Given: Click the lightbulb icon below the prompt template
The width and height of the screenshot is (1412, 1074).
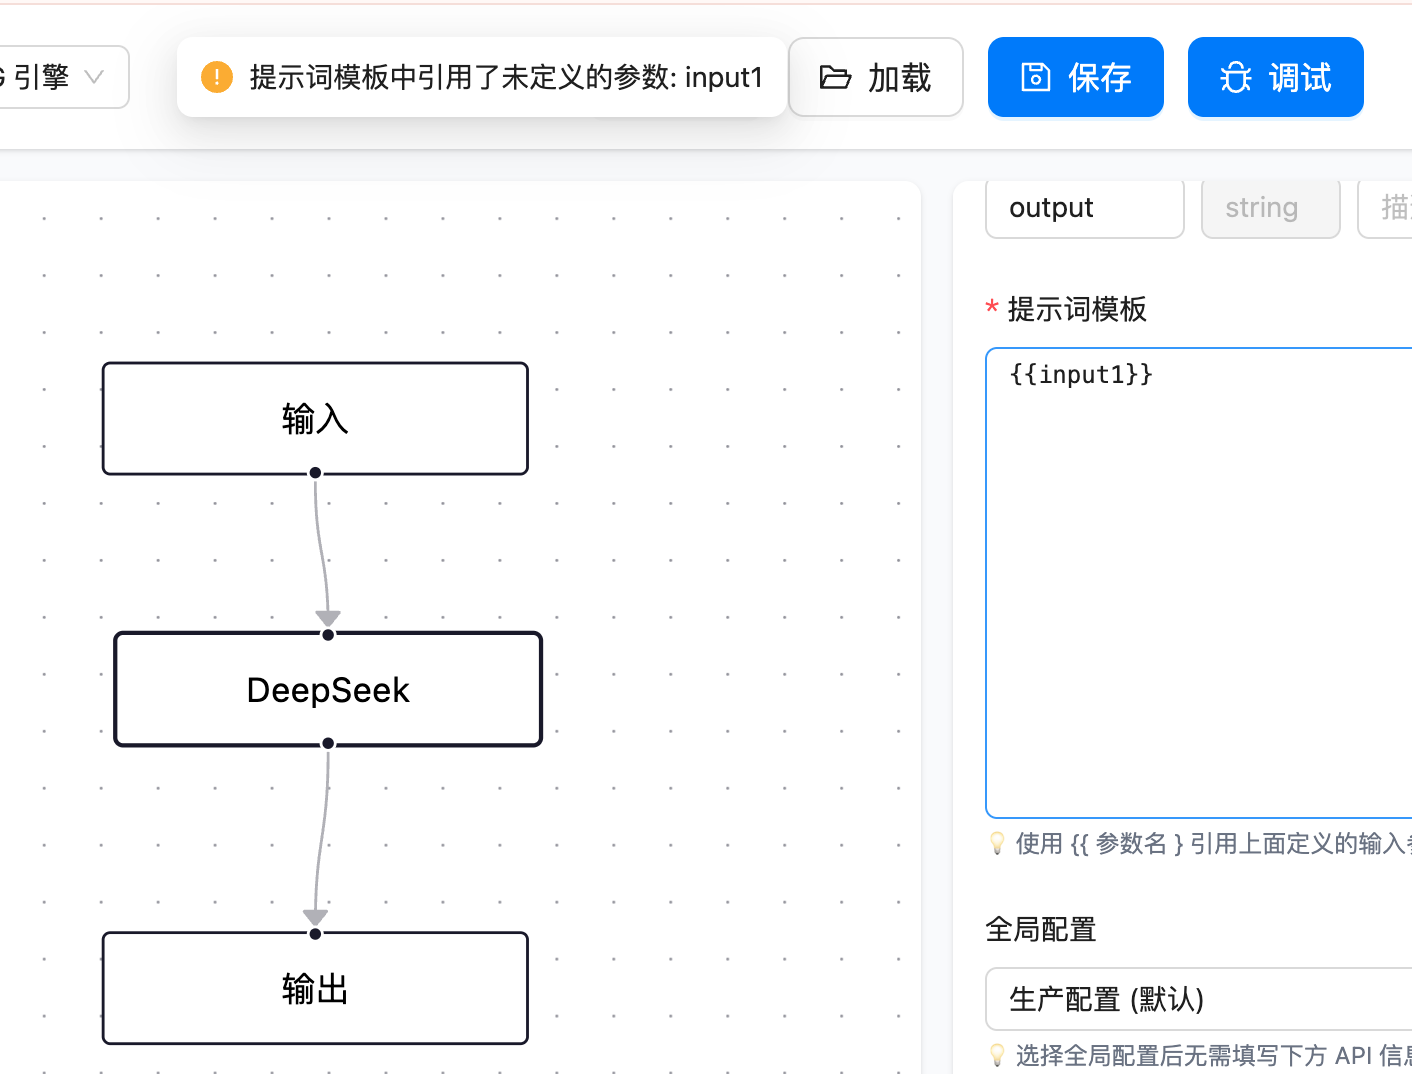Looking at the screenshot, I should [x=997, y=843].
